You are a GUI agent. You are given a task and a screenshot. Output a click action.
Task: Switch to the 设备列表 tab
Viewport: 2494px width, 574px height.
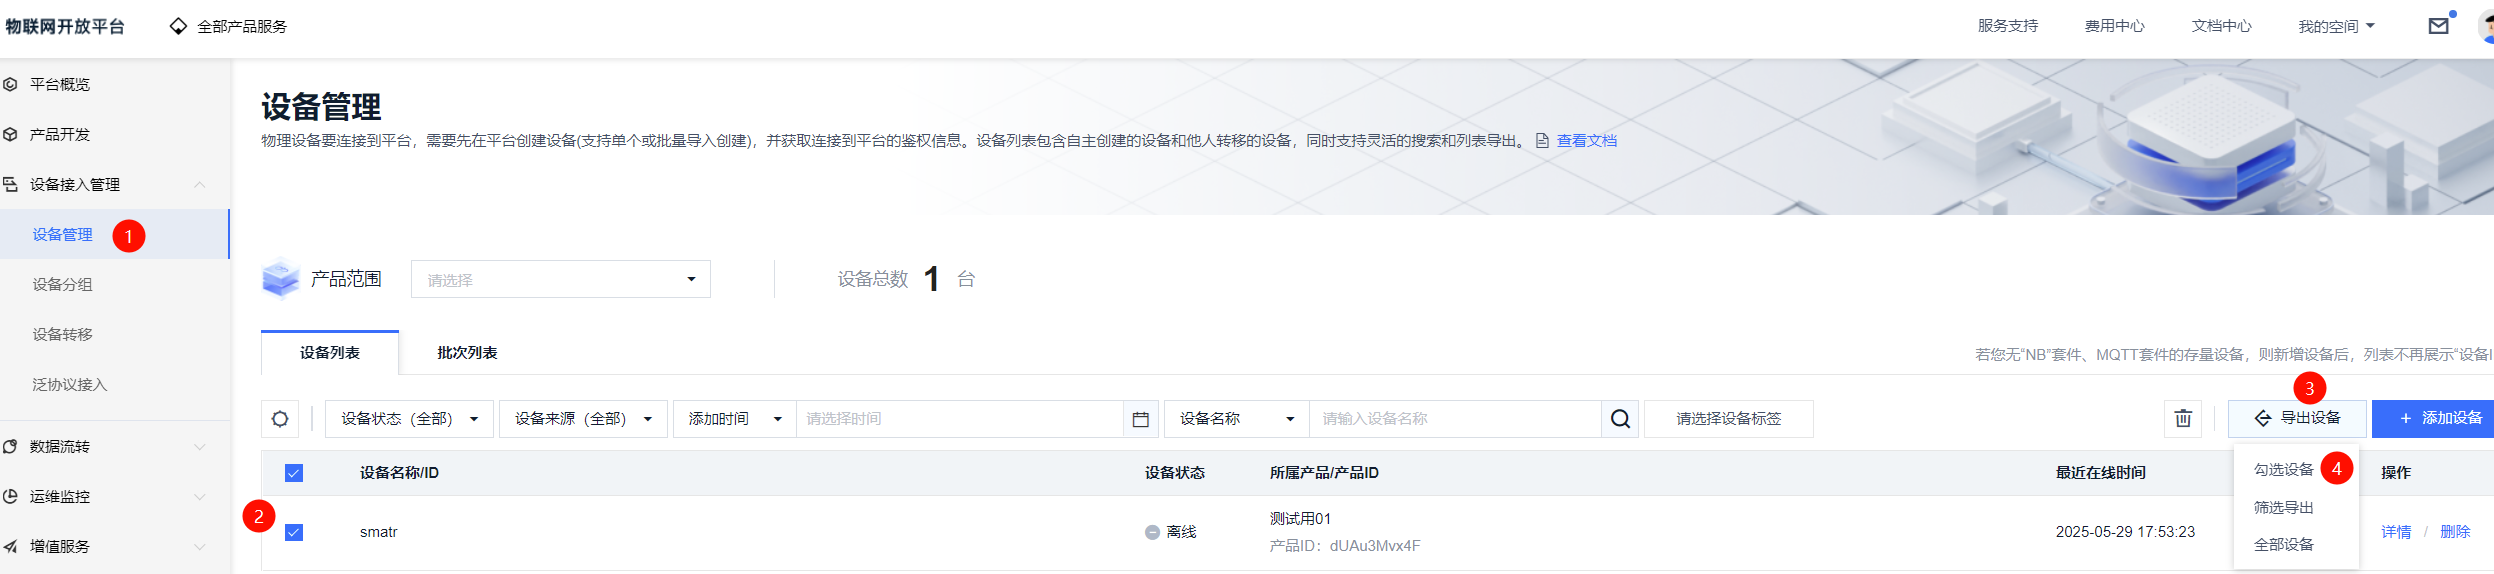click(330, 353)
